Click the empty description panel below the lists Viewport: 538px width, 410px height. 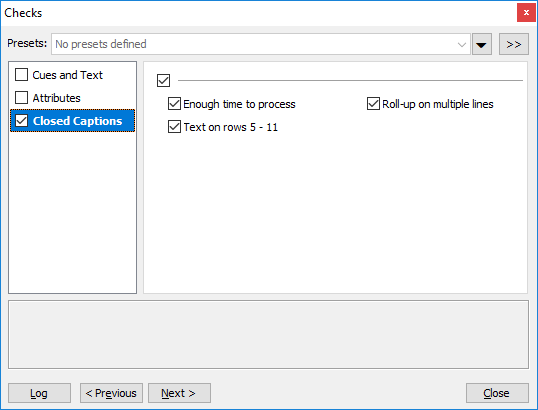[268, 335]
